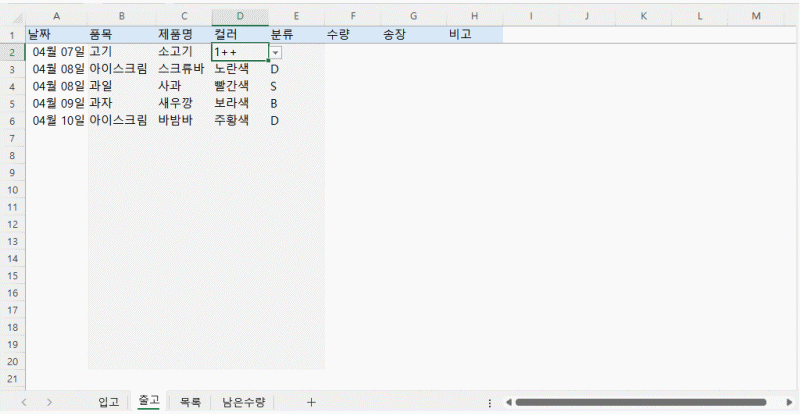
Task: Click the add new sheet plus button
Action: pyautogui.click(x=311, y=402)
